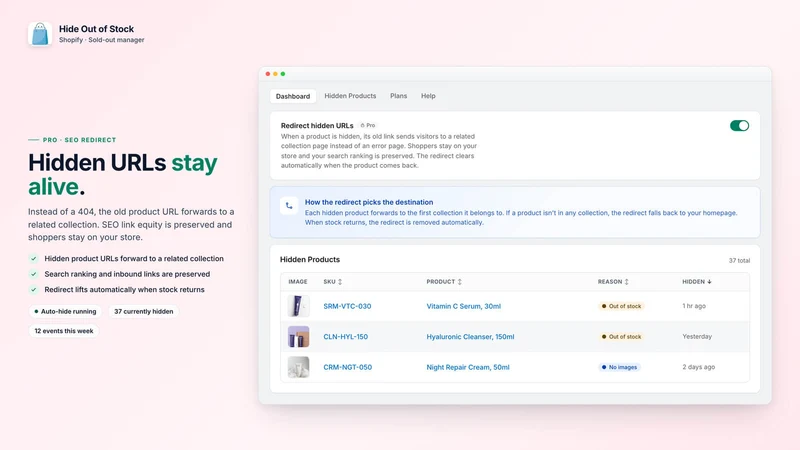Image resolution: width=800 pixels, height=450 pixels.
Task: Click checkmark beside Redirect lifts automatically
Action: [x=34, y=289]
